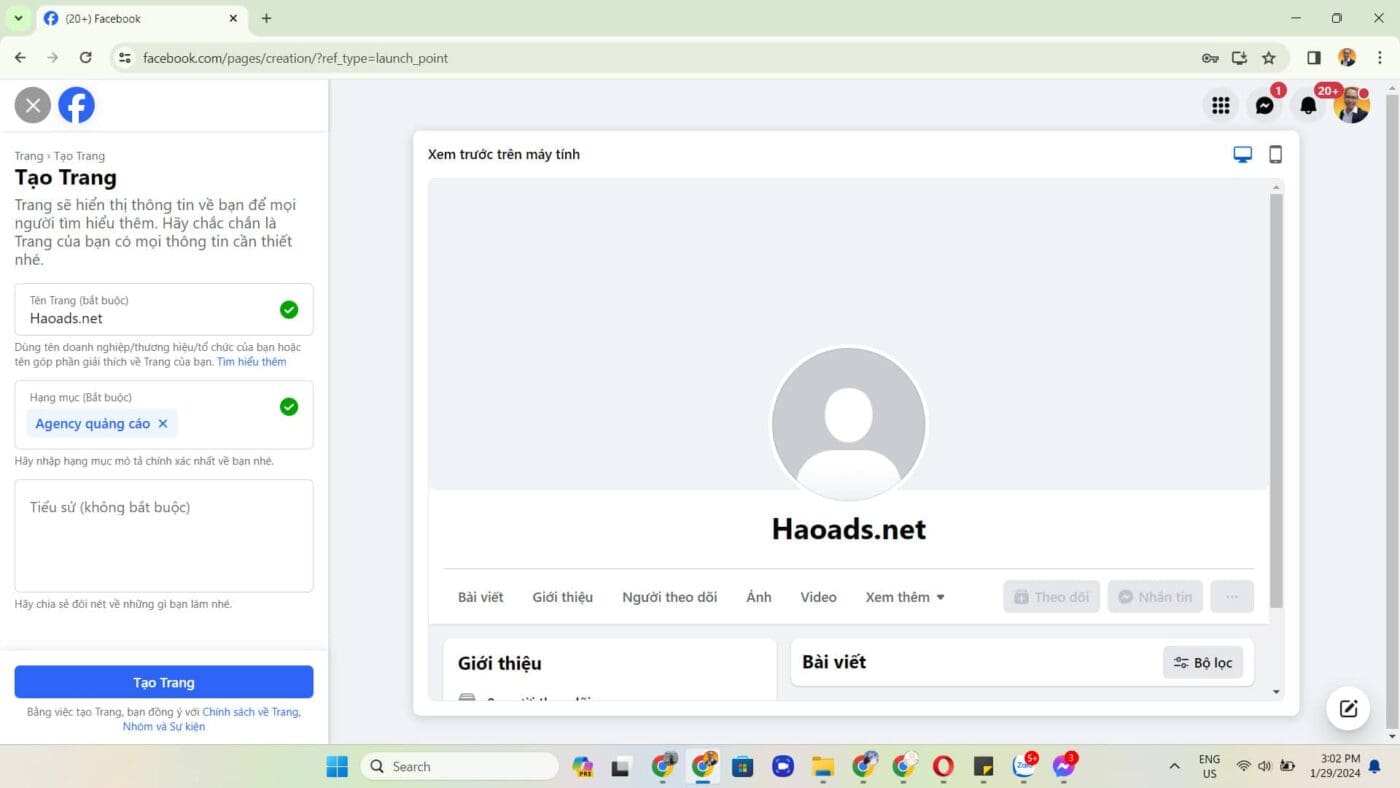Show hidden system tray icons chevron
The width and height of the screenshot is (1400, 788).
1174,766
